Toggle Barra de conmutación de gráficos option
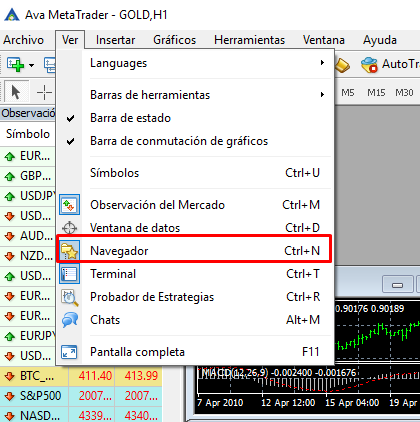This screenshot has width=420, height=422. [x=194, y=141]
